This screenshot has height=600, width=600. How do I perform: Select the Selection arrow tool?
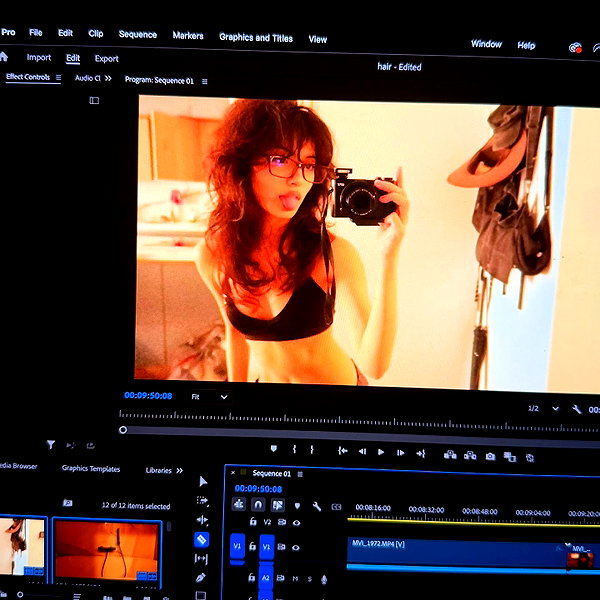click(203, 481)
